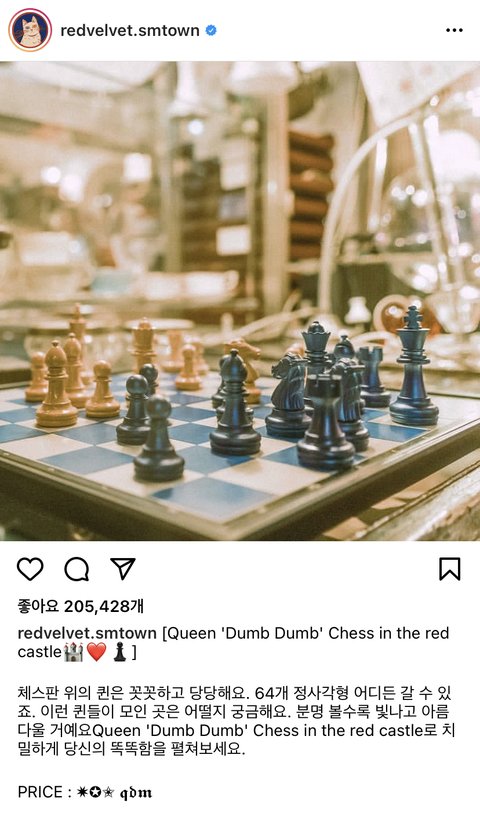Open the redvelvet.smtown cat profile picture
The width and height of the screenshot is (480, 820).
[30, 30]
